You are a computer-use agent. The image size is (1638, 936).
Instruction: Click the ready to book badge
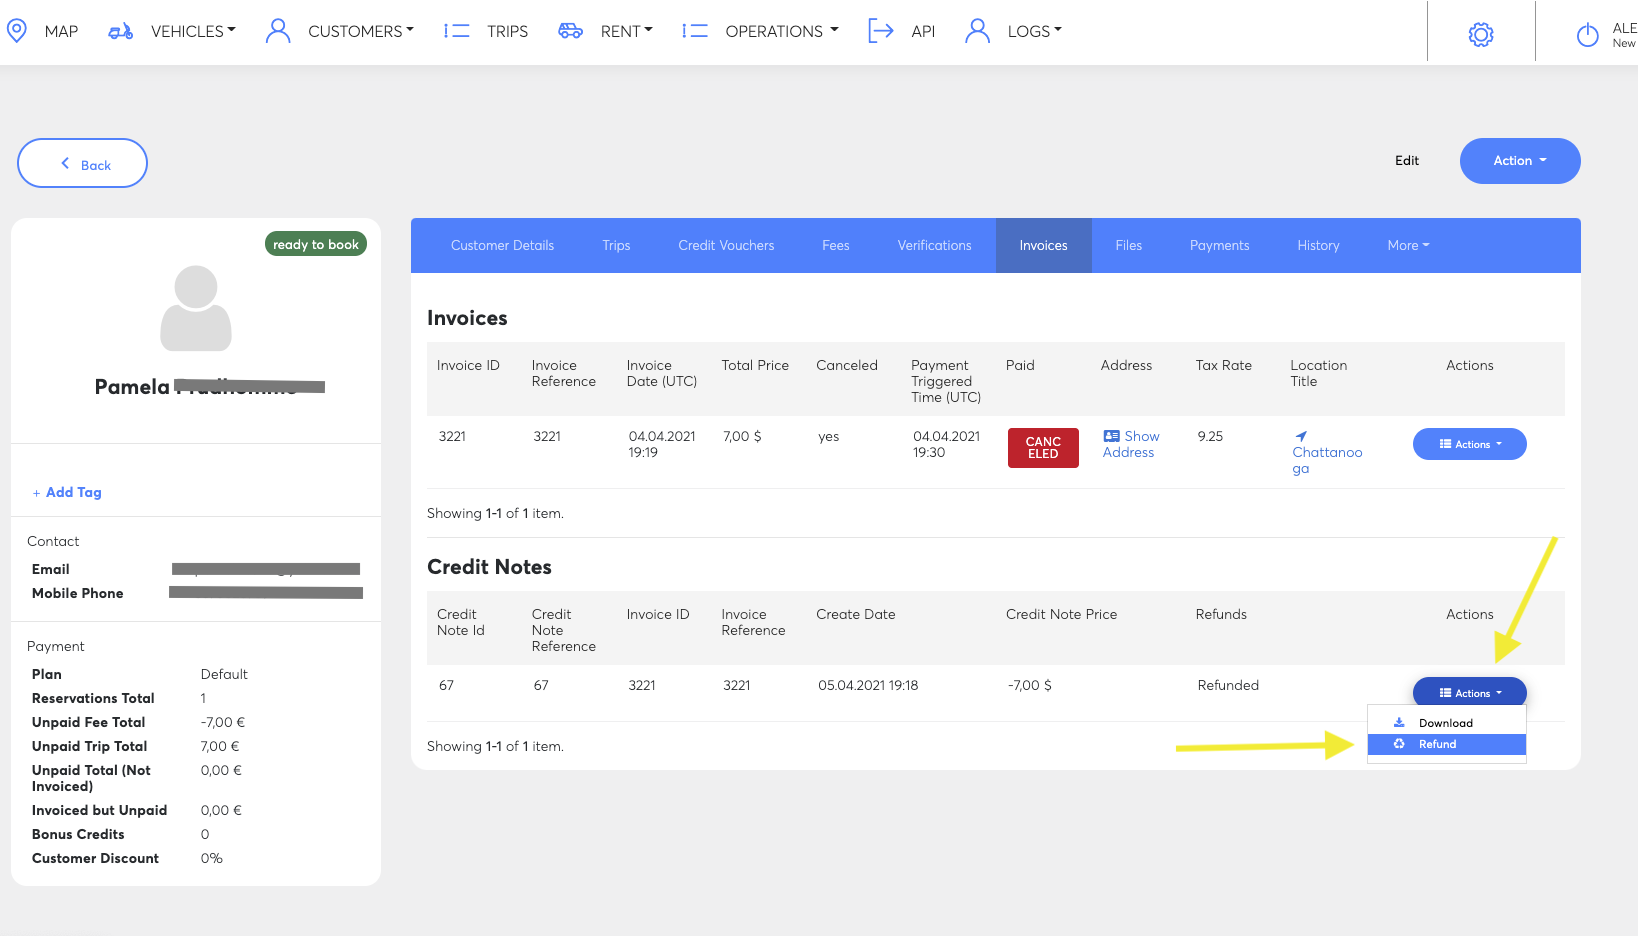316,244
